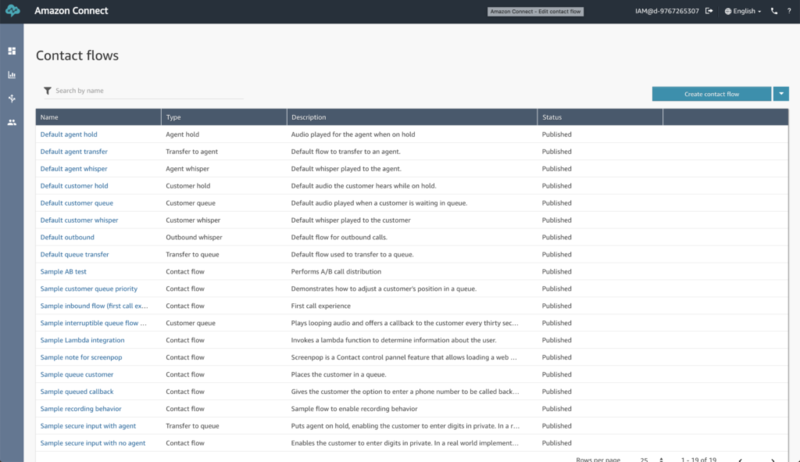Click the IAM@d-9767265307 user label

click(x=667, y=11)
